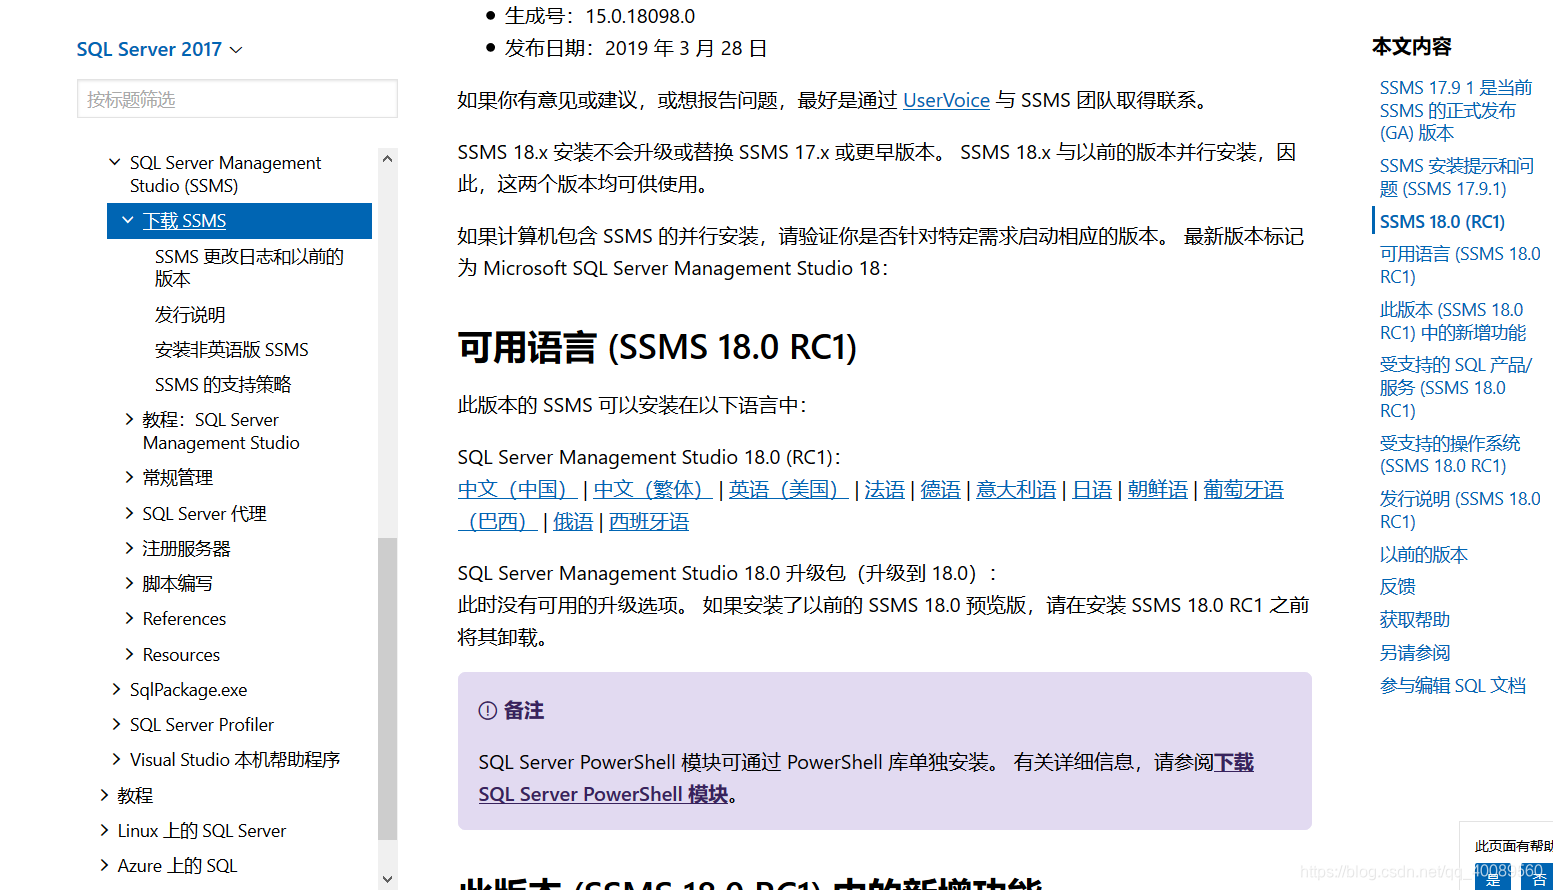This screenshot has height=890, width=1553.
Task: Download the 中文（中国） language installer
Action: (x=517, y=489)
